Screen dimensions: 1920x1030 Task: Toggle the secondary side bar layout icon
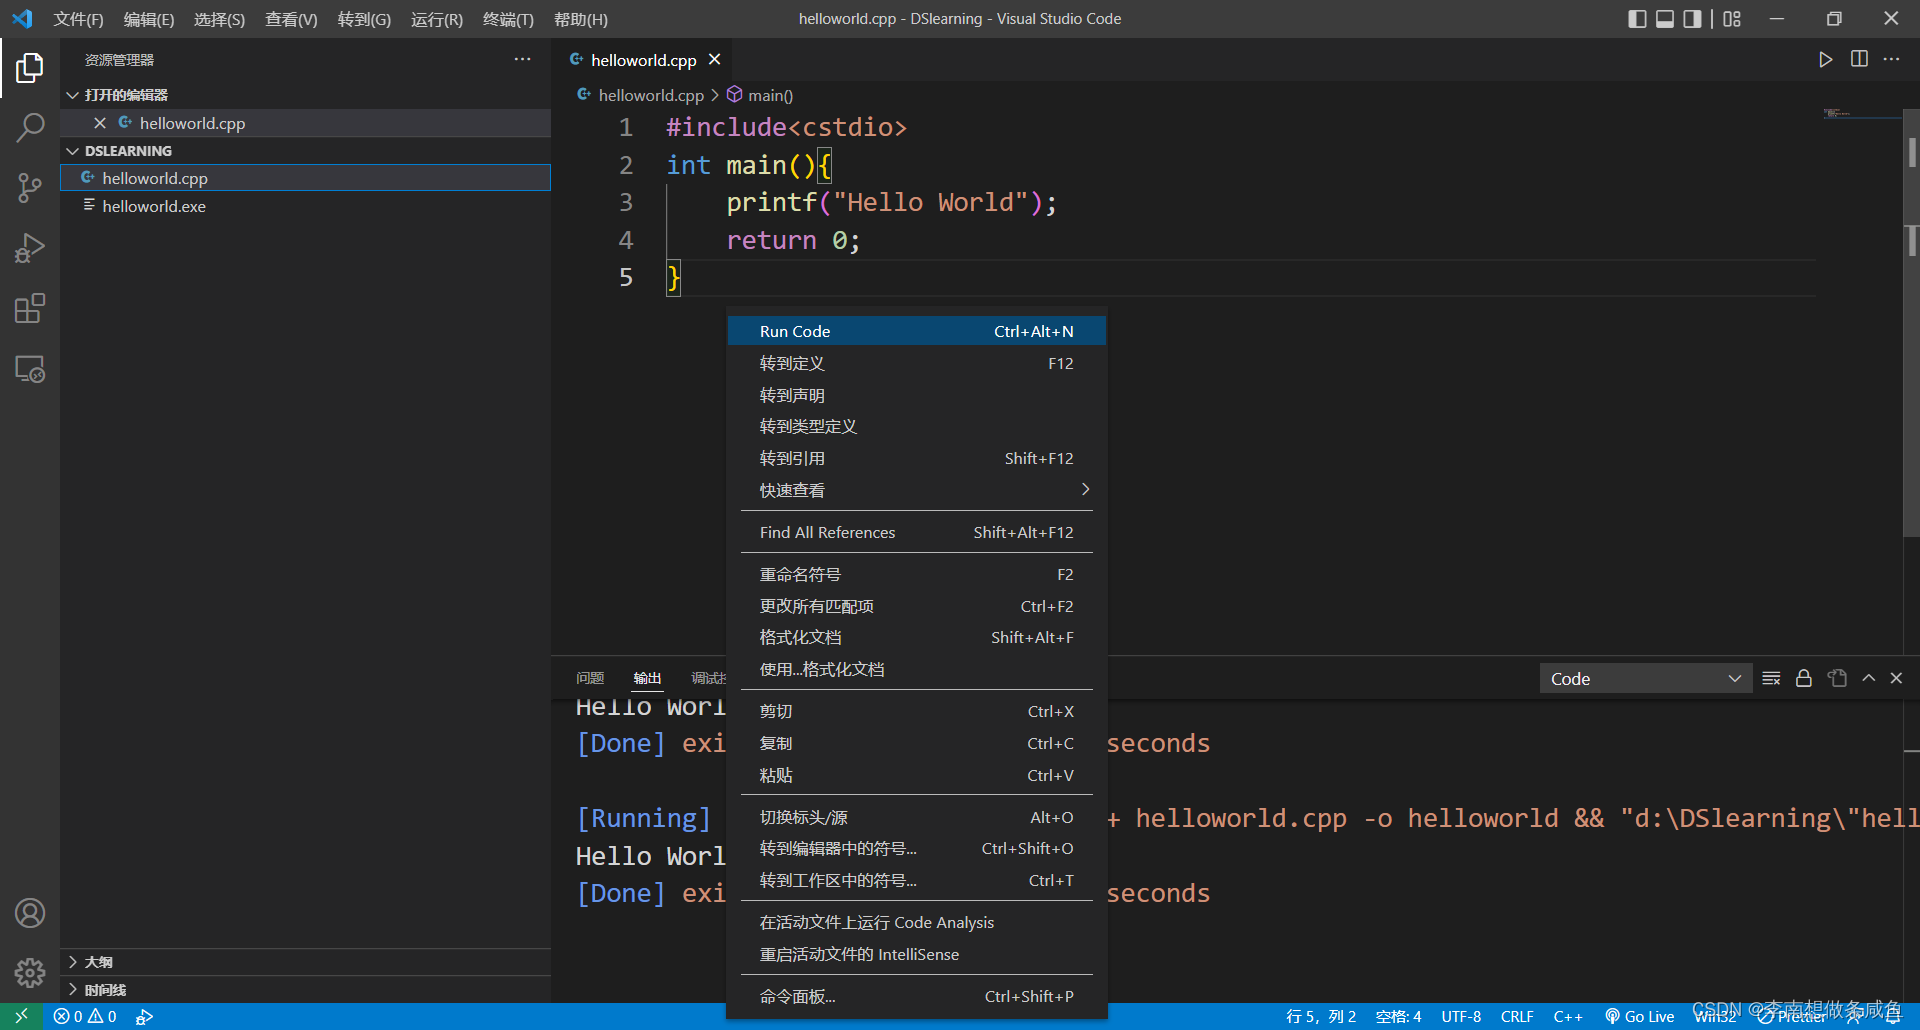click(x=1692, y=19)
